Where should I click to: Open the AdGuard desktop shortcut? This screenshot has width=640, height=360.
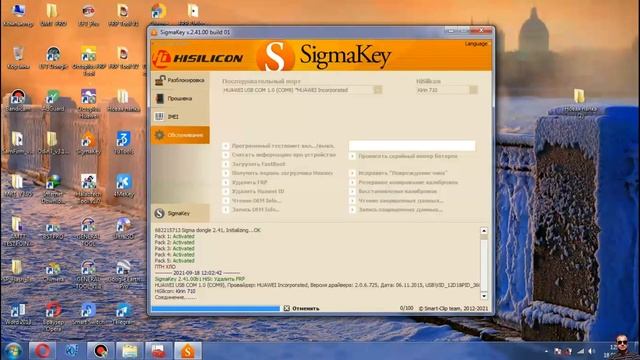(53, 100)
